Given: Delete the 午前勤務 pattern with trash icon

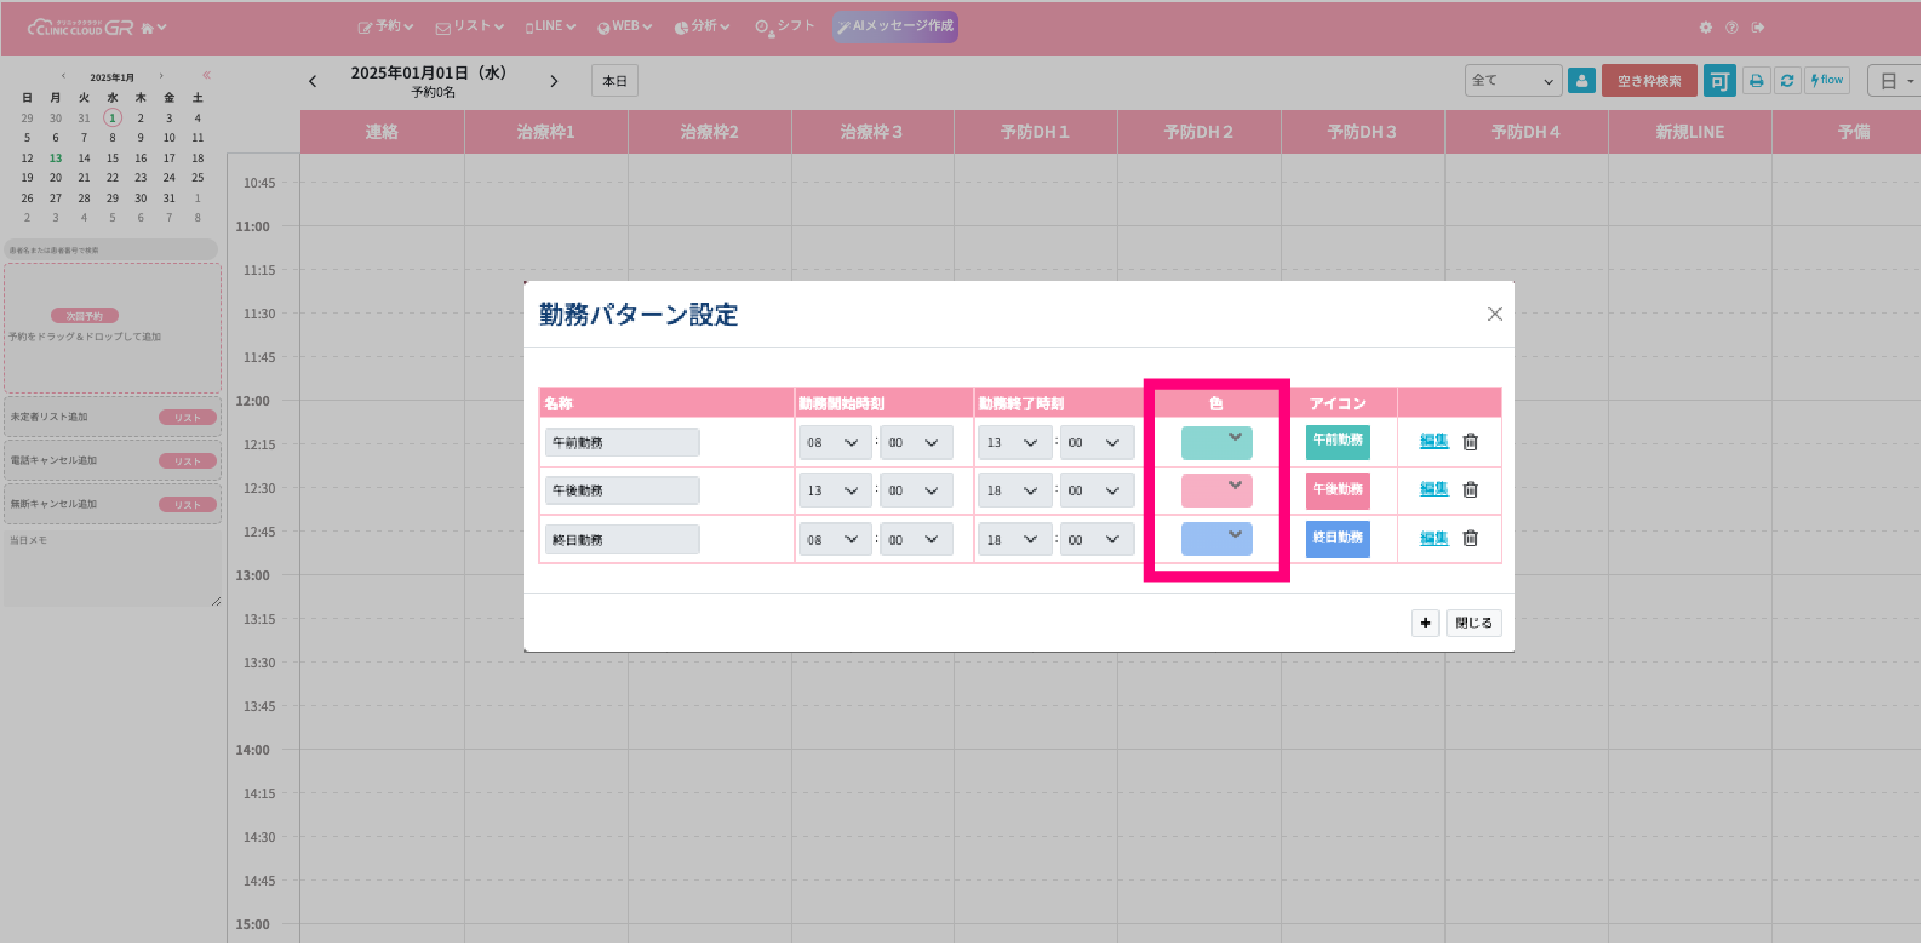Looking at the screenshot, I should click(x=1470, y=442).
